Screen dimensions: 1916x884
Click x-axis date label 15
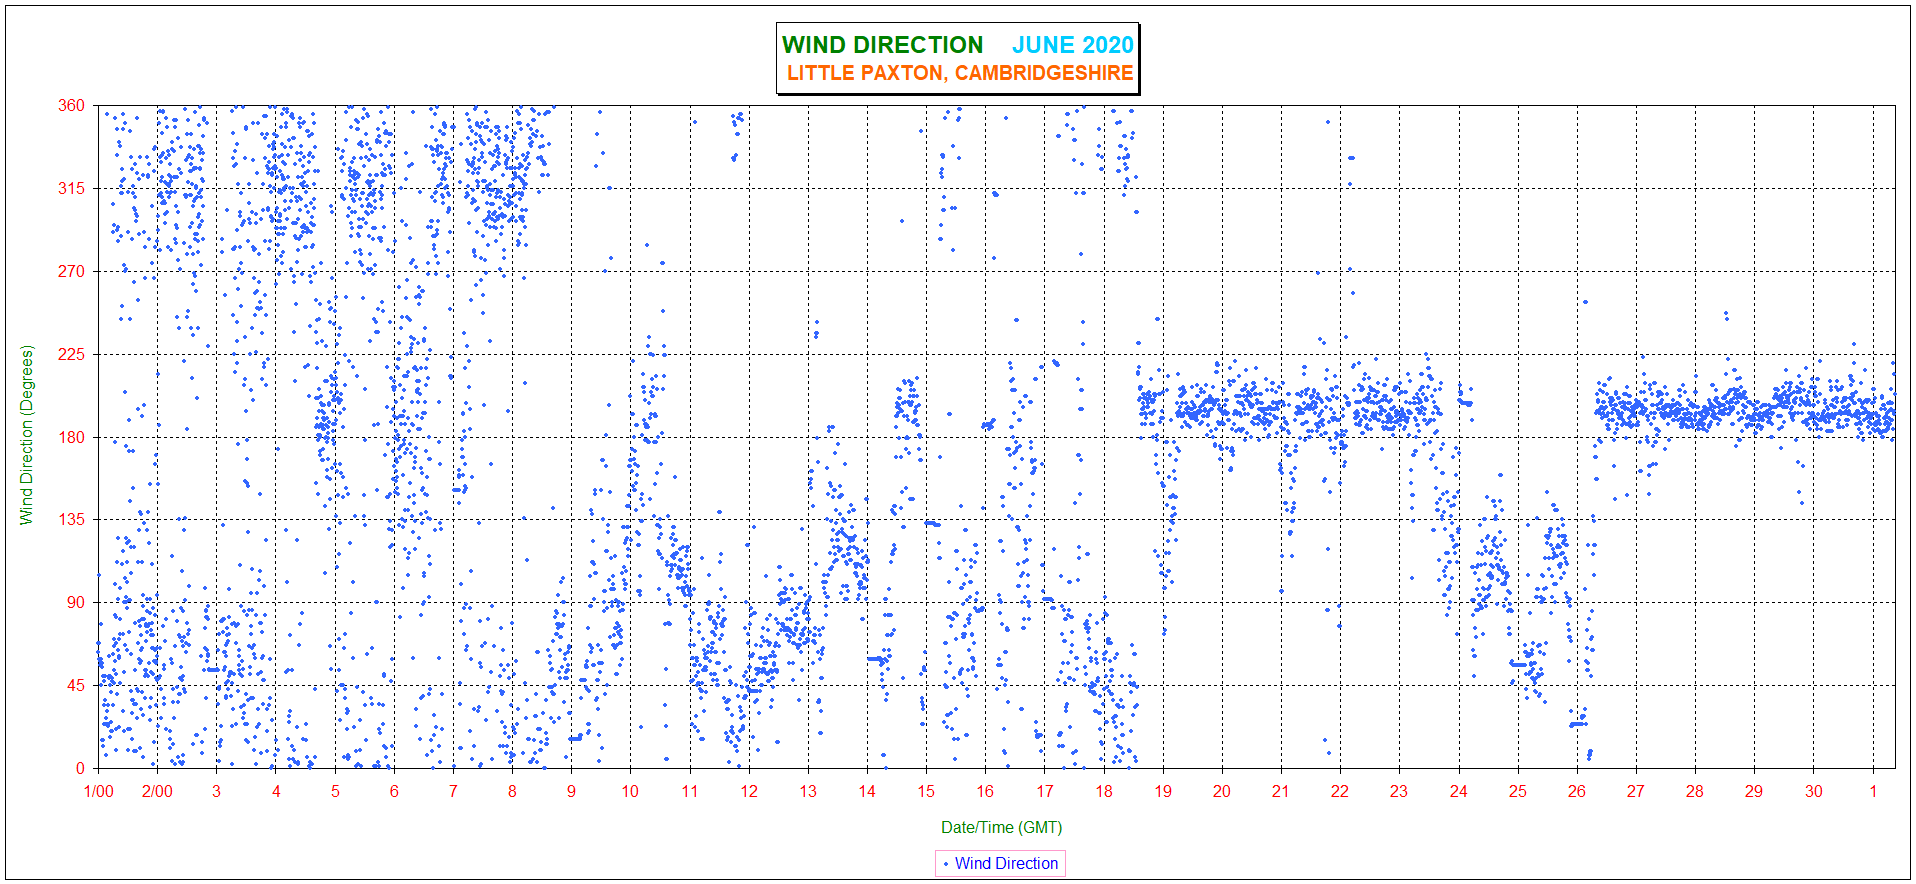point(926,791)
